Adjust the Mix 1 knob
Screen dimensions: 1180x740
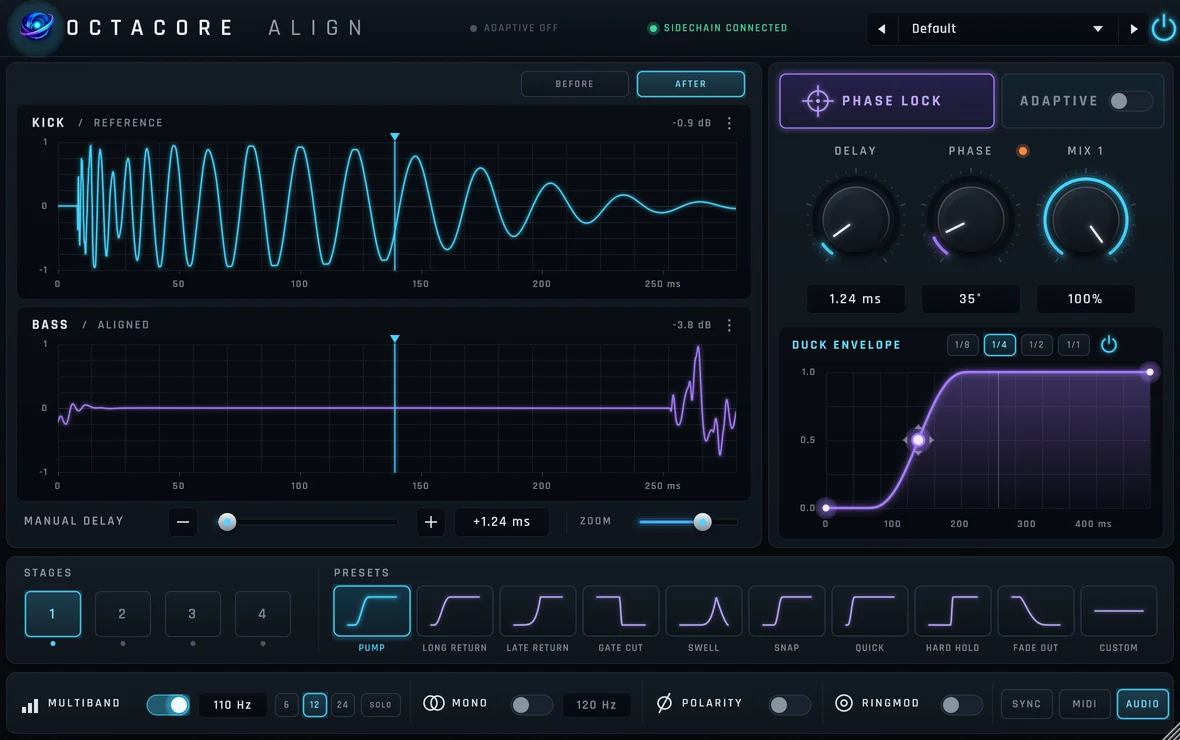tap(1085, 220)
